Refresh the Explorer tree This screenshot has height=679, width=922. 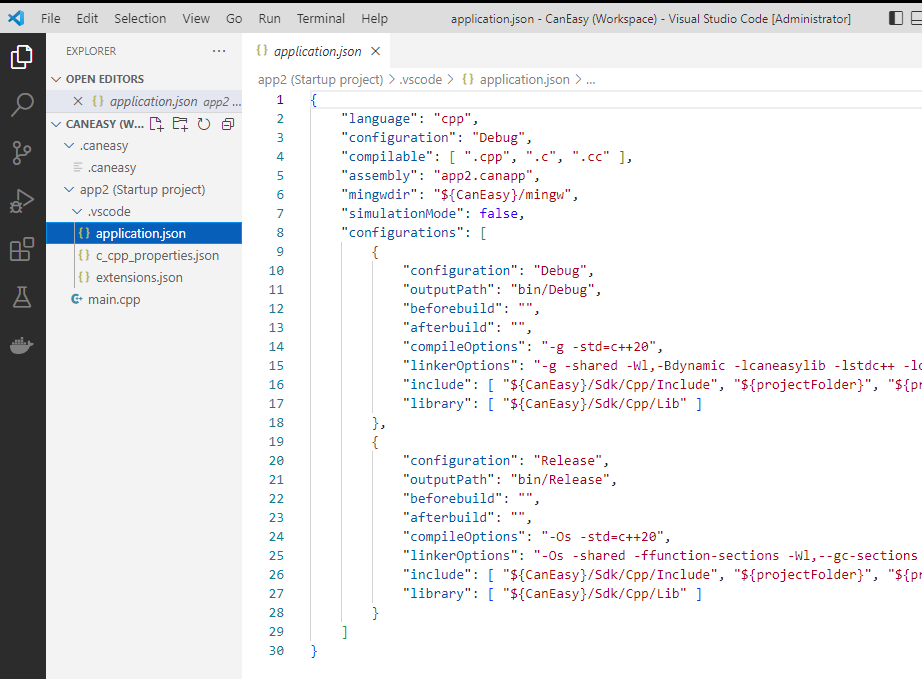(203, 124)
